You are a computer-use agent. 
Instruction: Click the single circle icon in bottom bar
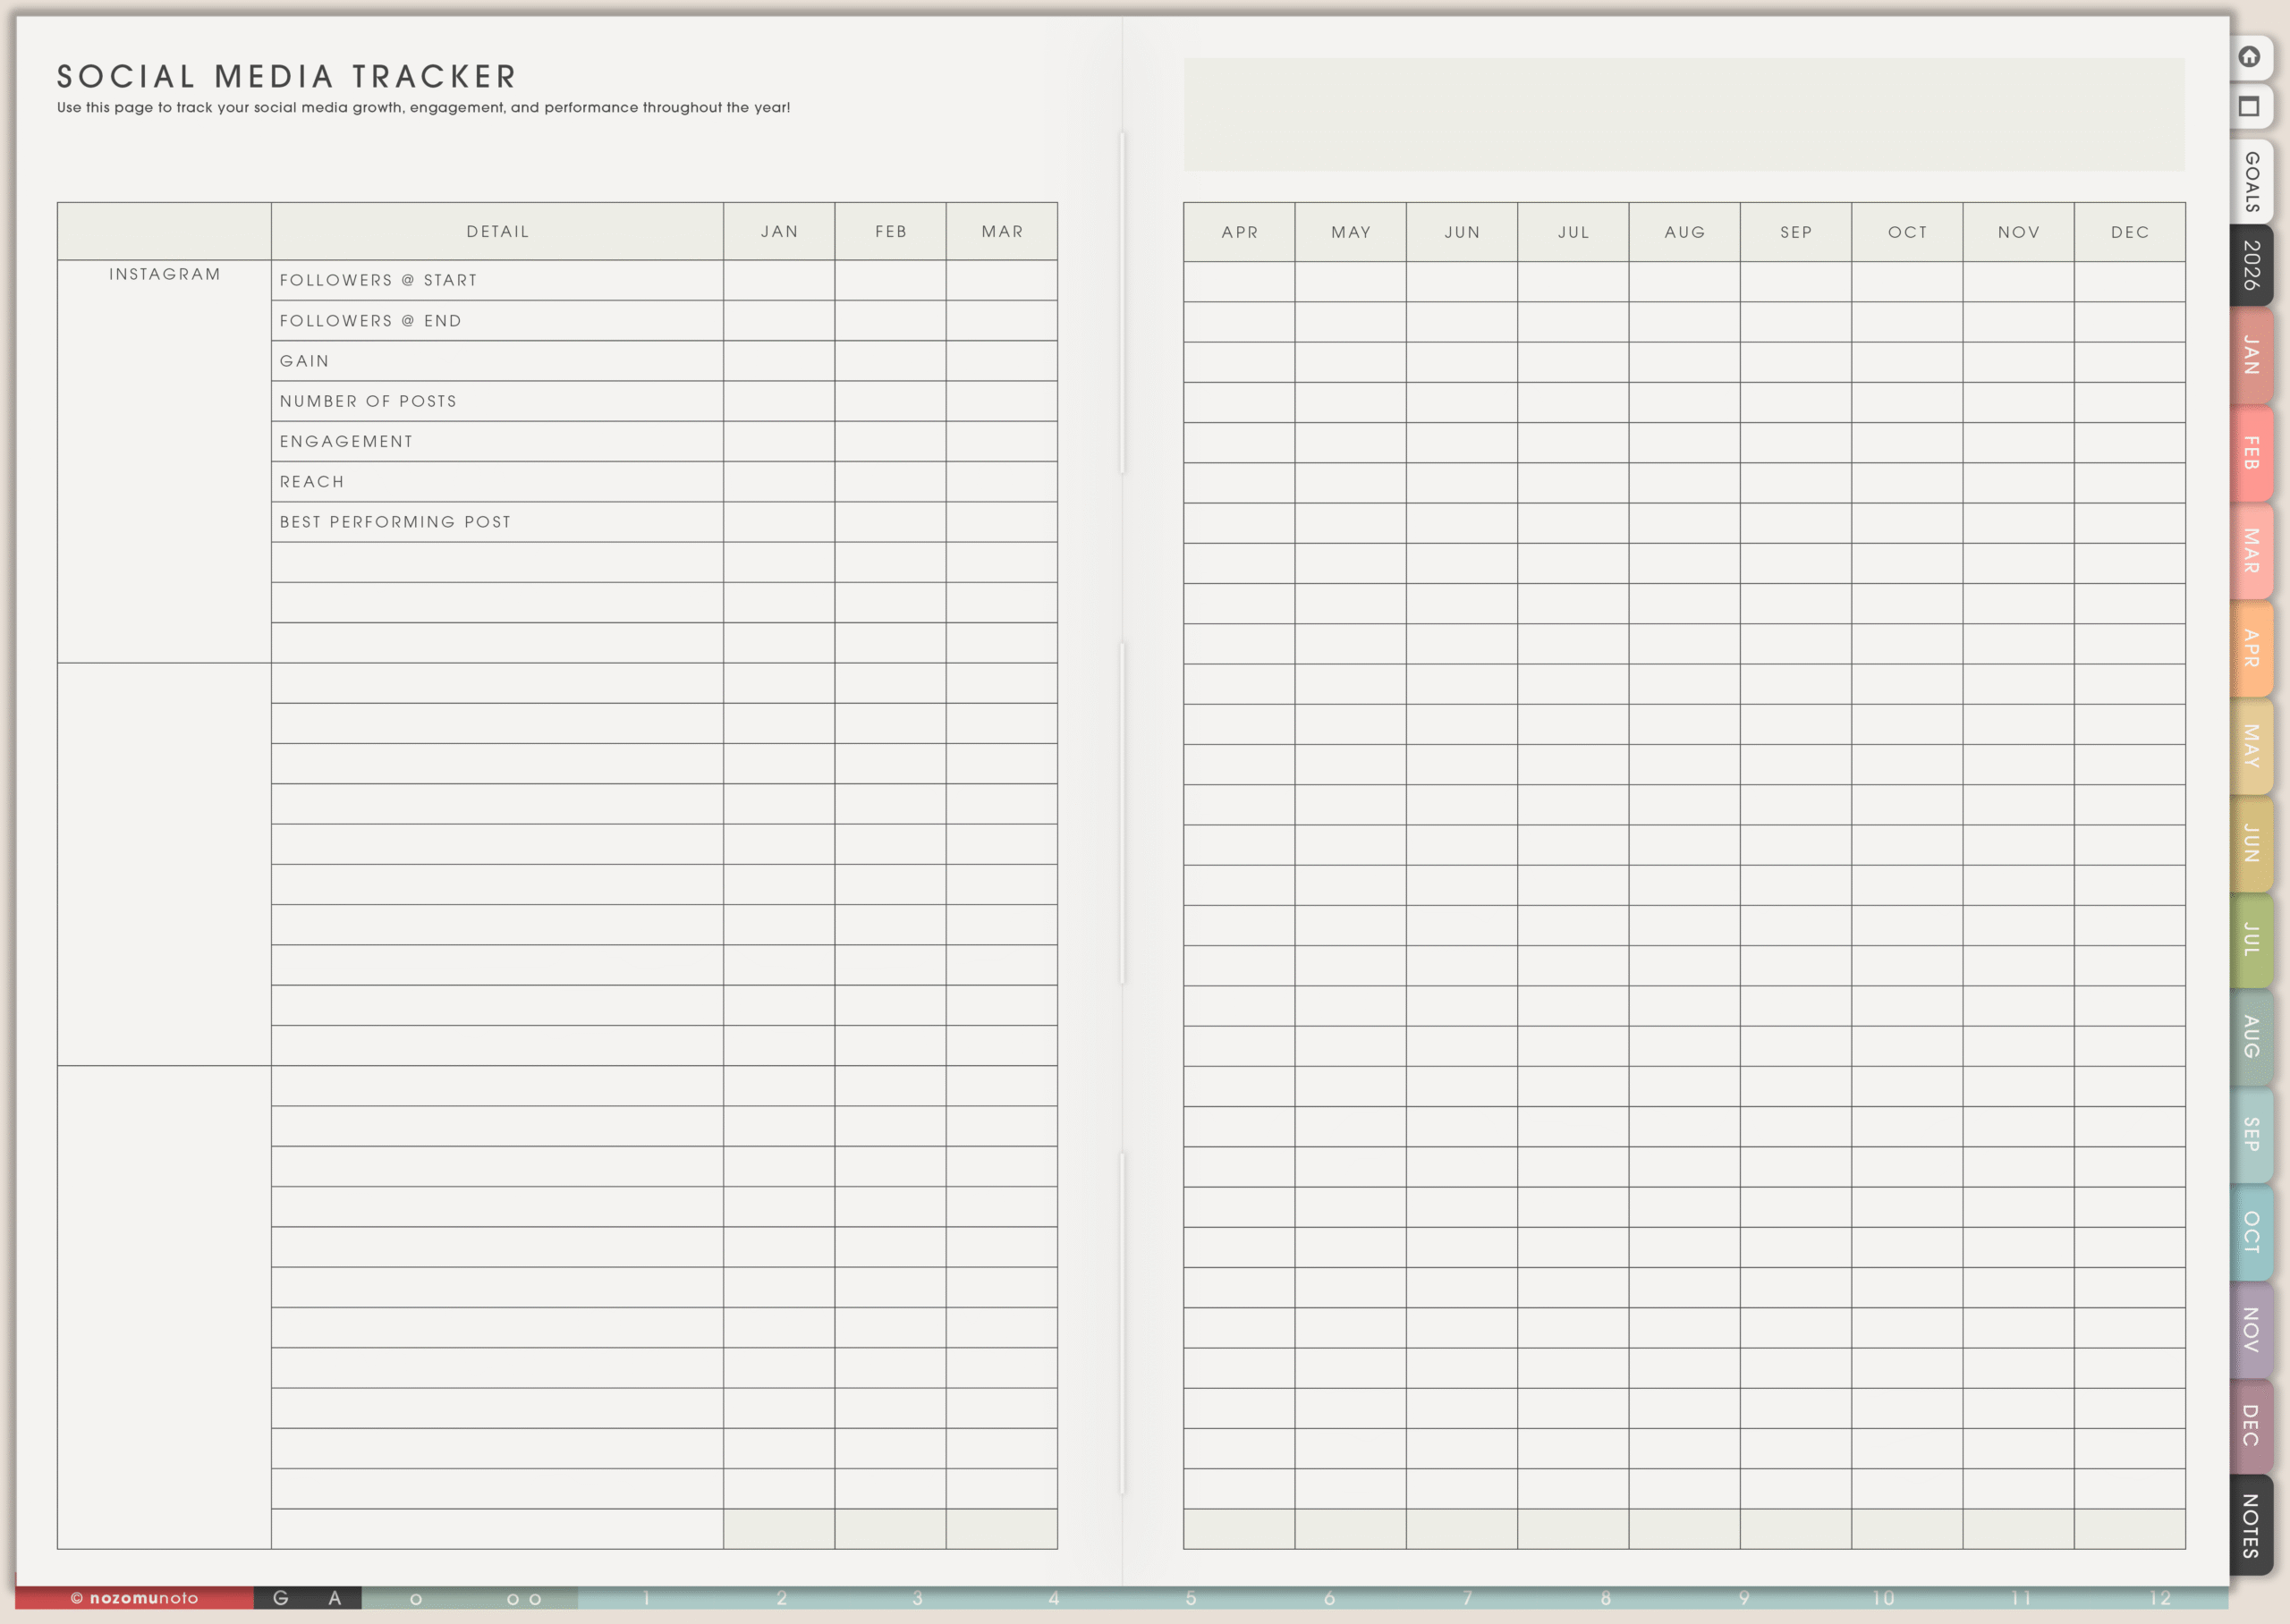(x=416, y=1599)
